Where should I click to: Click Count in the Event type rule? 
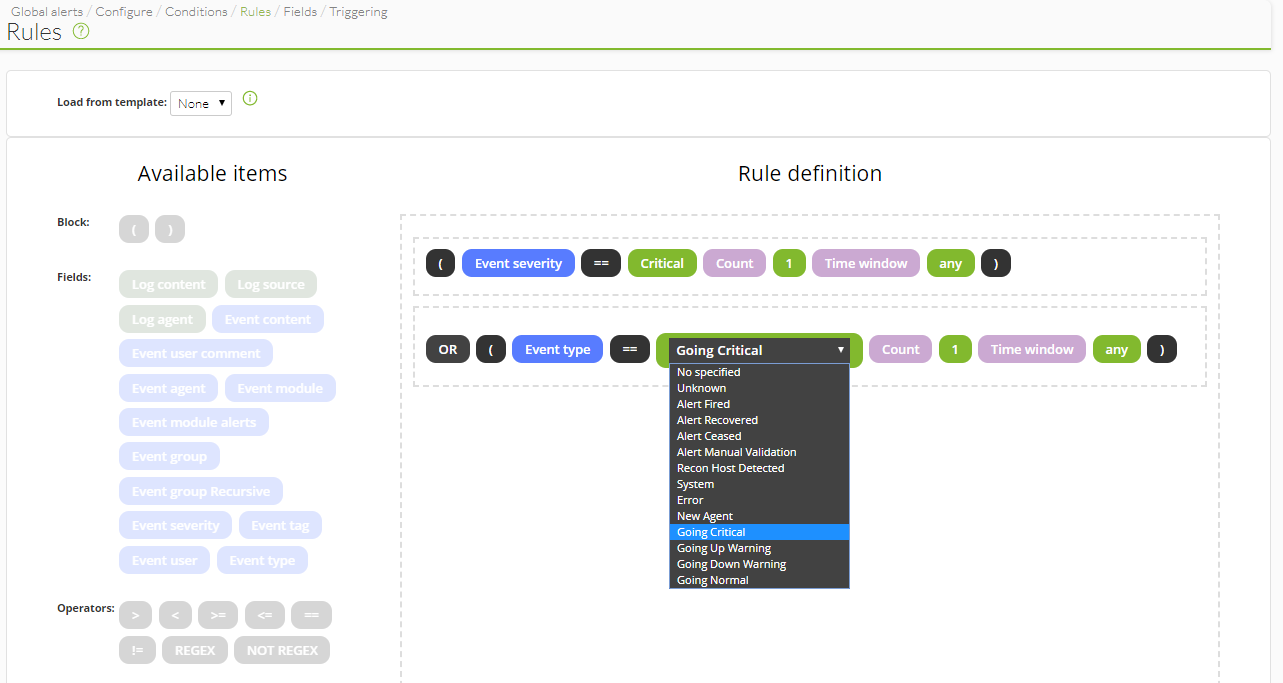pyautogui.click(x=900, y=350)
